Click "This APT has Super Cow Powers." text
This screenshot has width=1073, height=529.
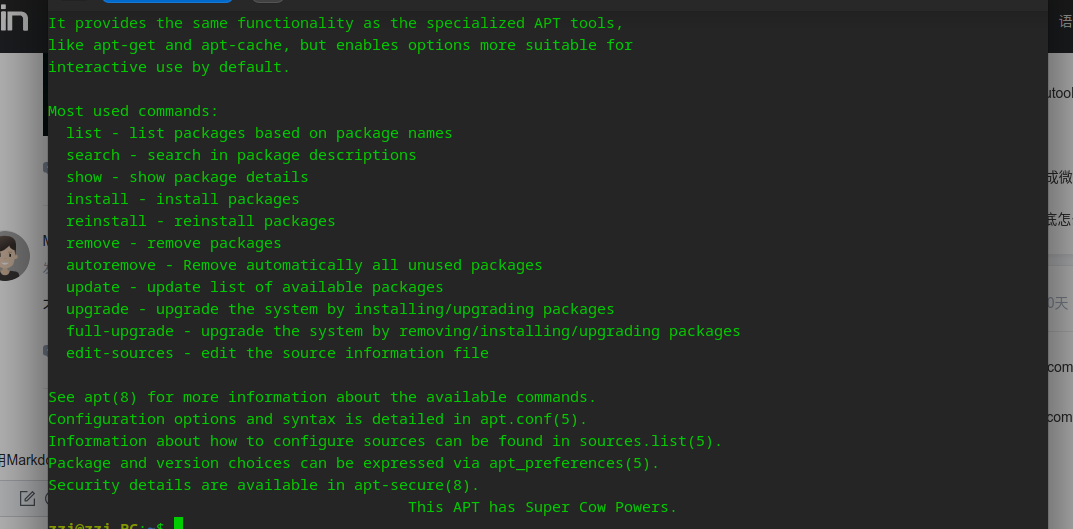pyautogui.click(x=542, y=507)
